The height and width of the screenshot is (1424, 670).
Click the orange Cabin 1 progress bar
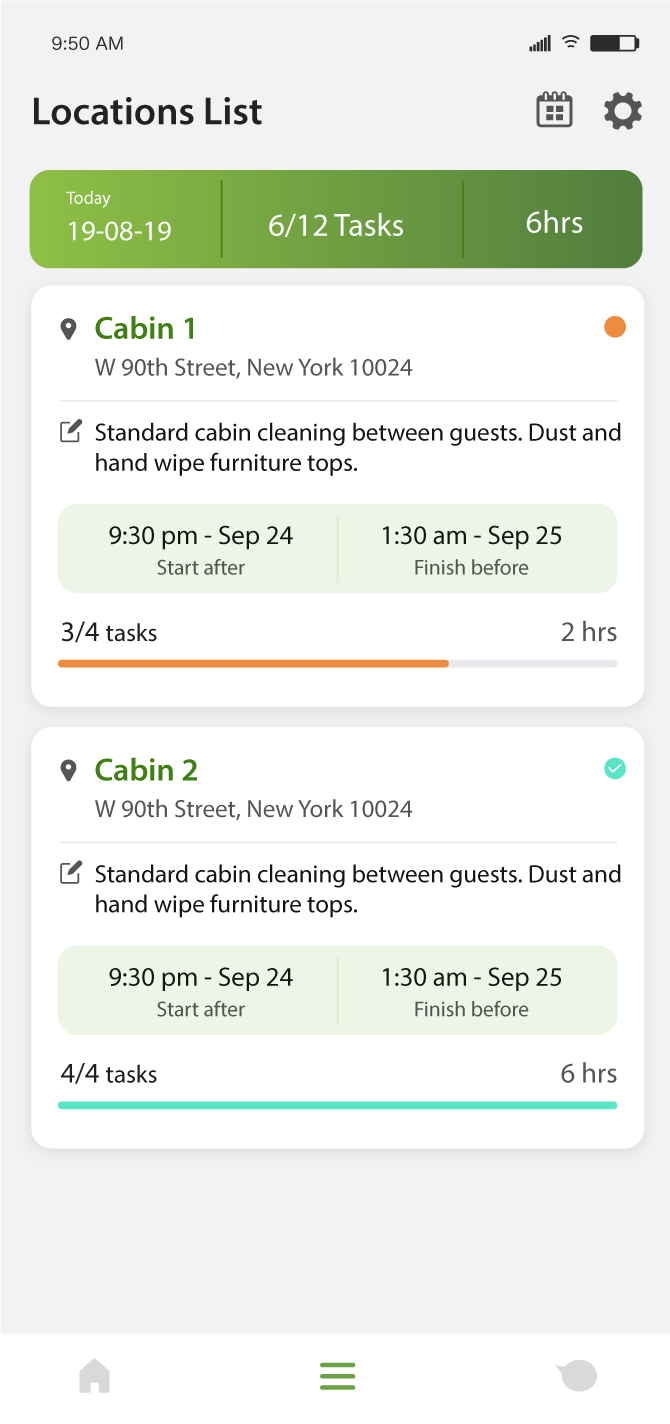point(253,663)
